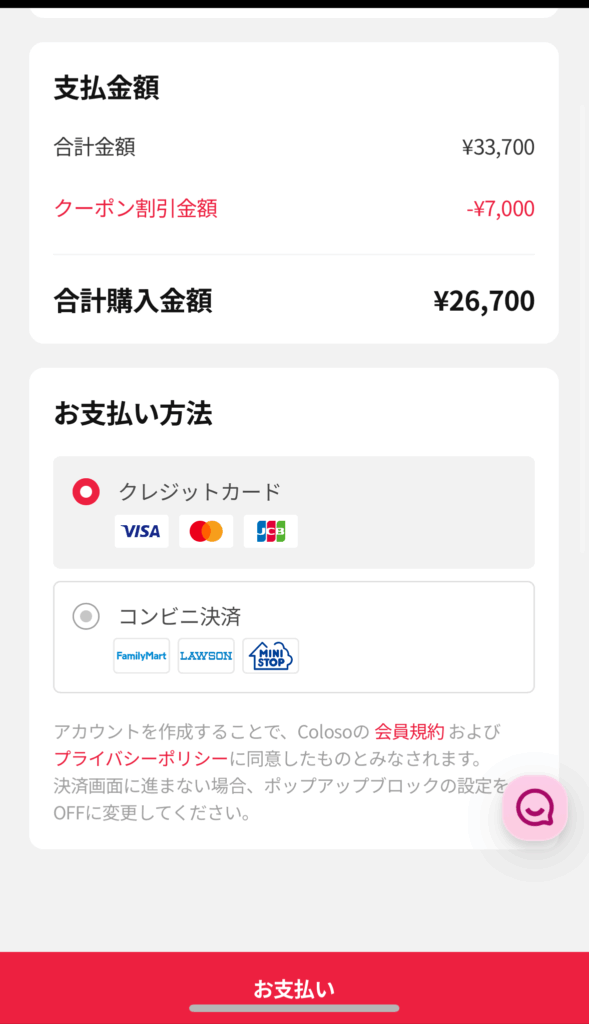Tap the red お支払い button

[294, 987]
